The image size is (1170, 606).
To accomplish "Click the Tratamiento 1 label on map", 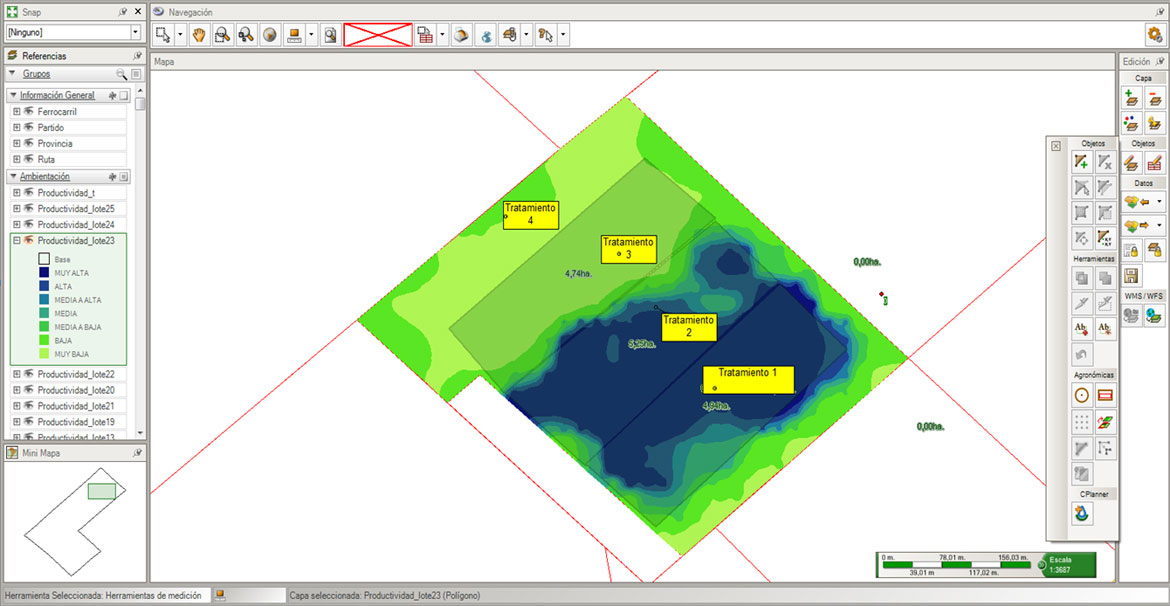I will tap(748, 380).
